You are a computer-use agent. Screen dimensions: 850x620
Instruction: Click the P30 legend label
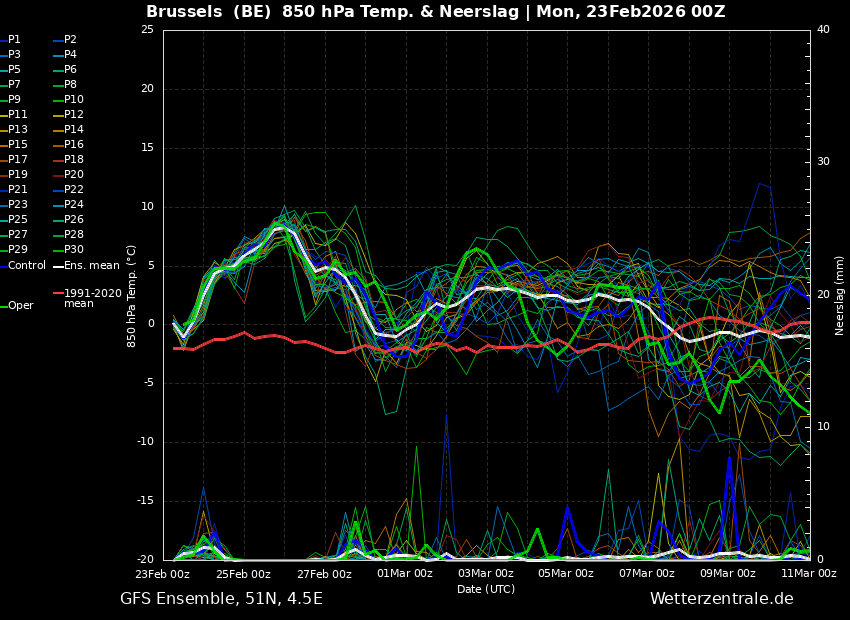(74, 249)
